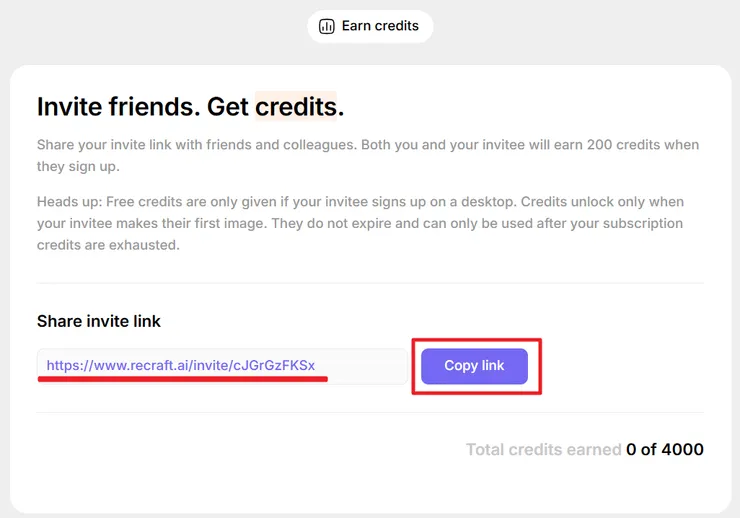The image size is (740, 518).
Task: Click the red underline beneath the invite URL
Action: click(x=182, y=380)
